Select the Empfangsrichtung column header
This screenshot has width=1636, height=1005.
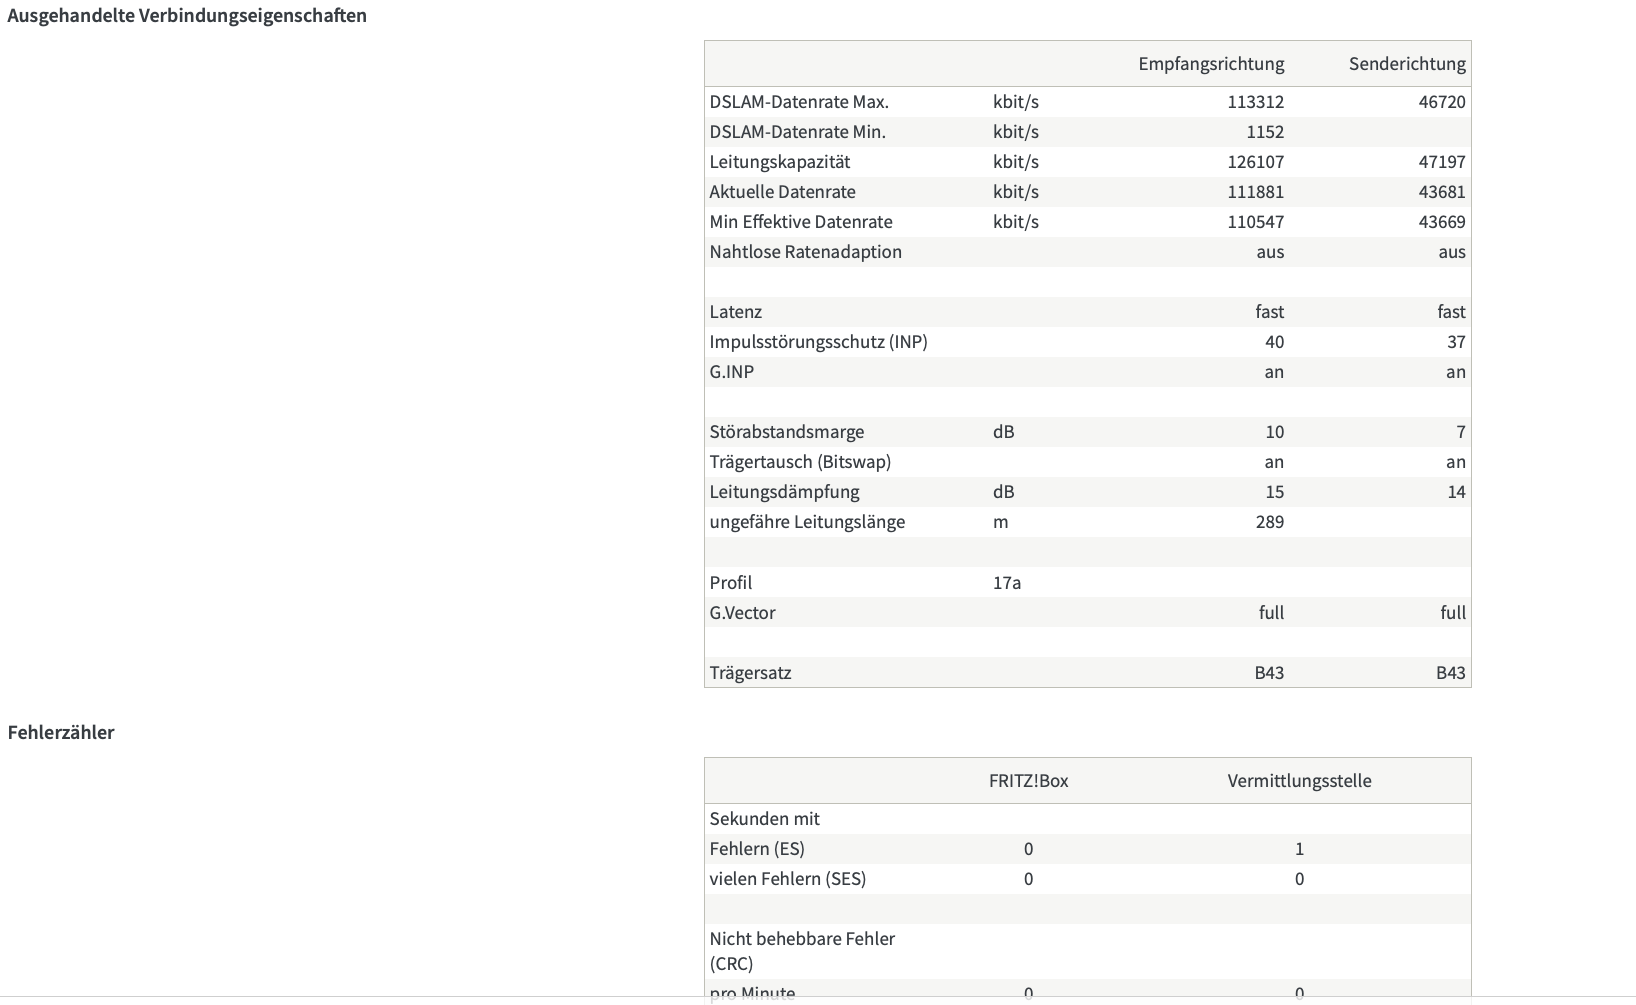[x=1211, y=63]
